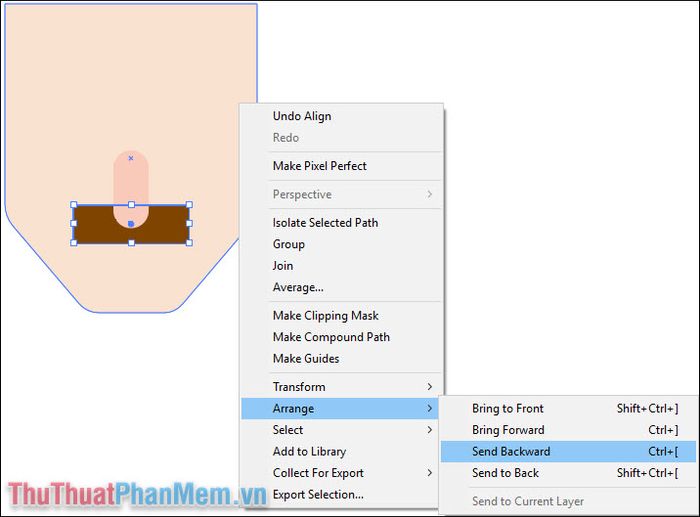Choose Make Clipping Mask
The image size is (700, 517).
pyautogui.click(x=342, y=316)
